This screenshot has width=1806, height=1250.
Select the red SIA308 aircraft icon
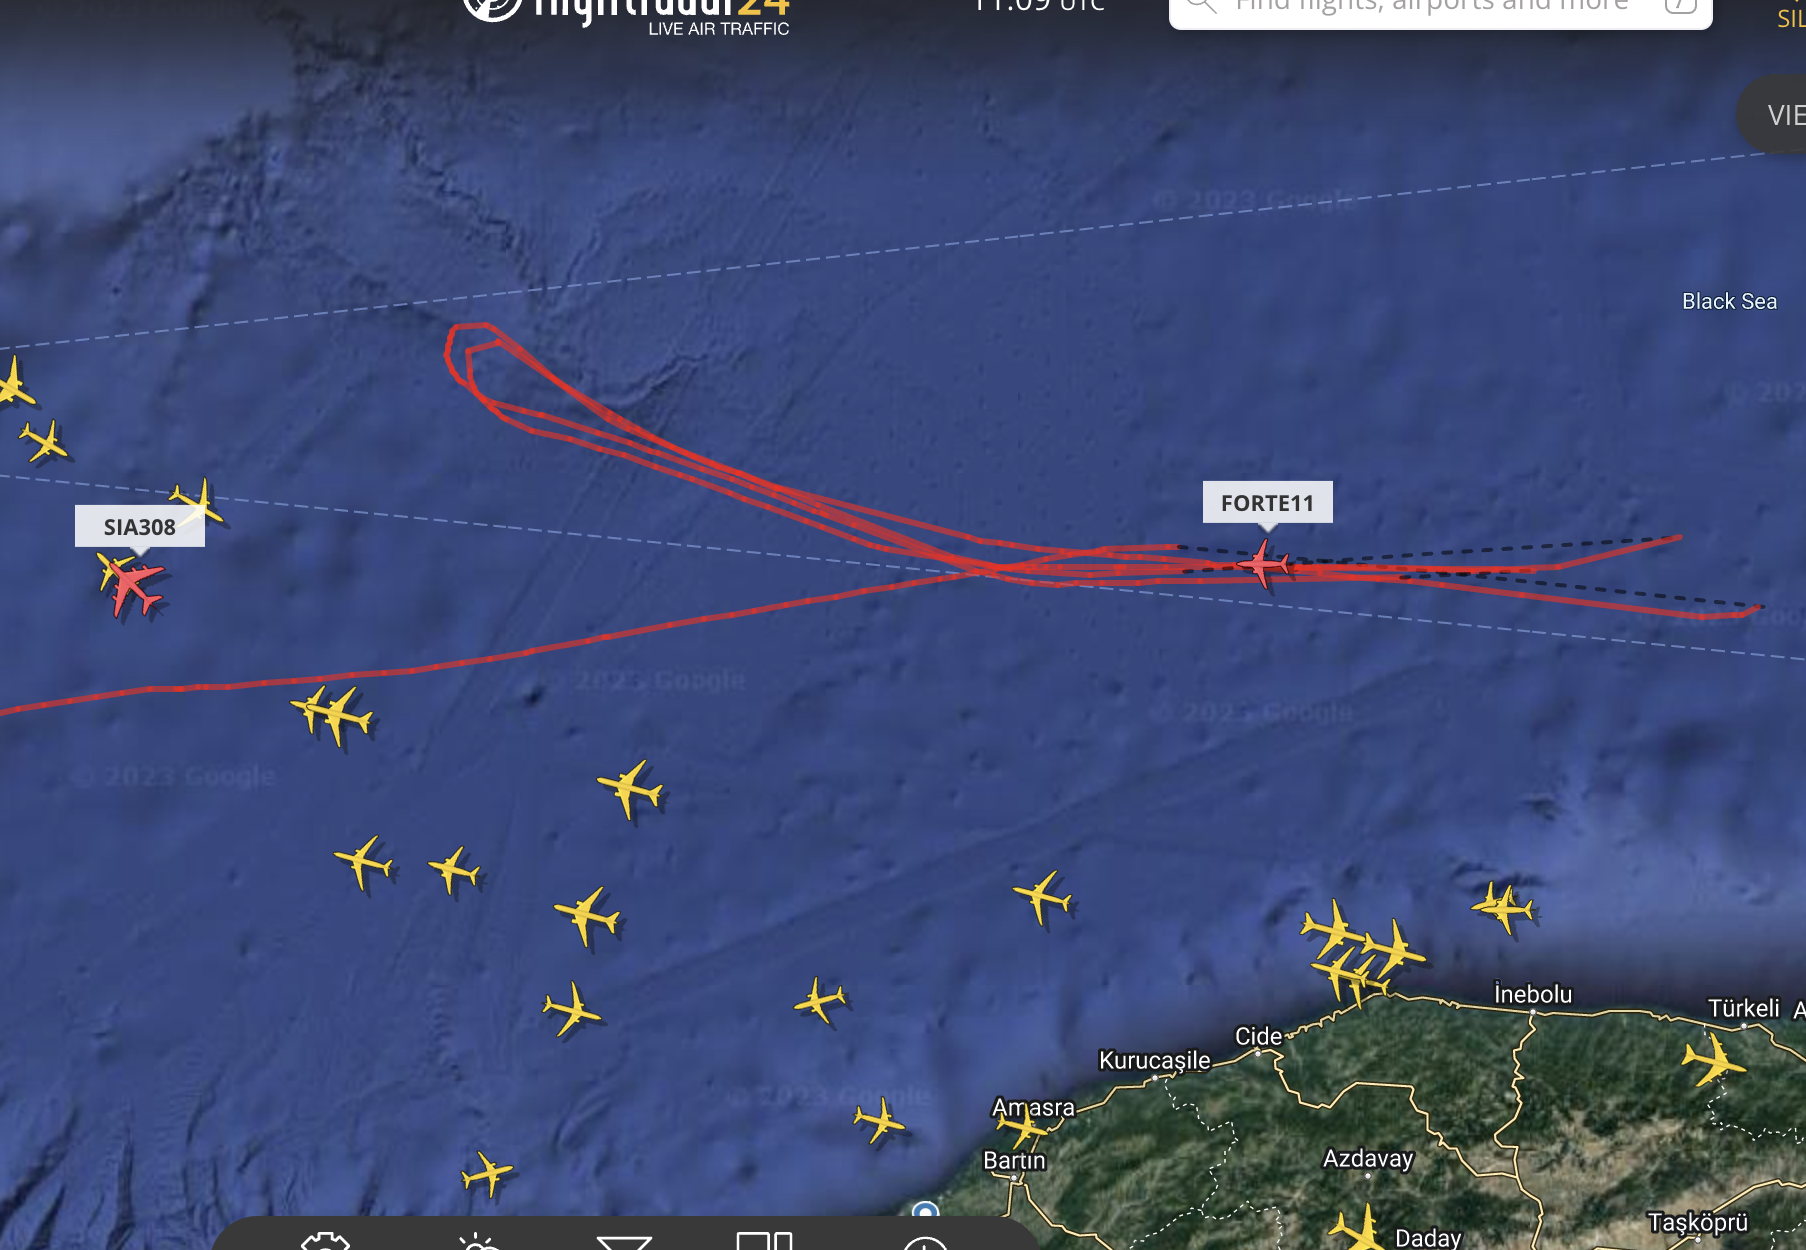point(132,585)
